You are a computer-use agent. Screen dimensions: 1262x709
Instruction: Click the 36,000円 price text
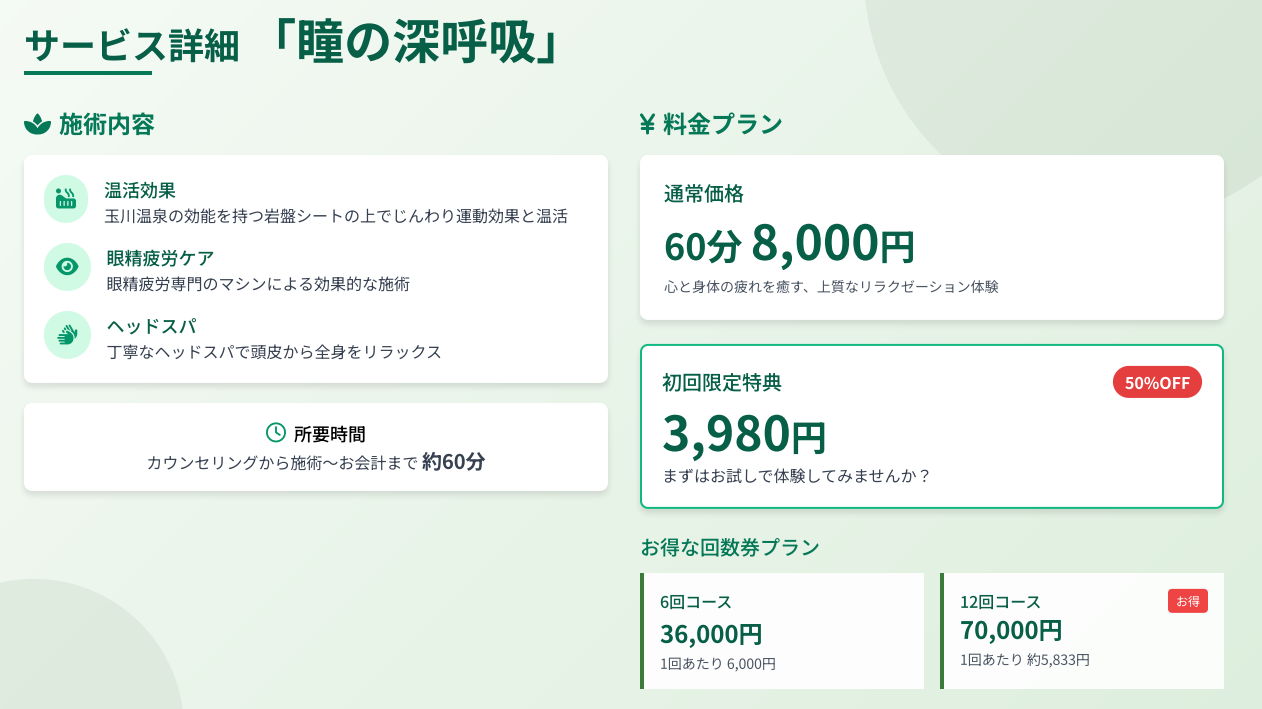[711, 634]
